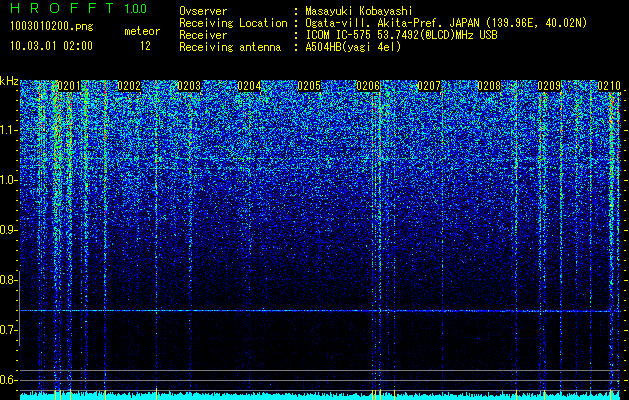Click the Ogata-vill. Akita-Pref. JAPAN location text

446,23
